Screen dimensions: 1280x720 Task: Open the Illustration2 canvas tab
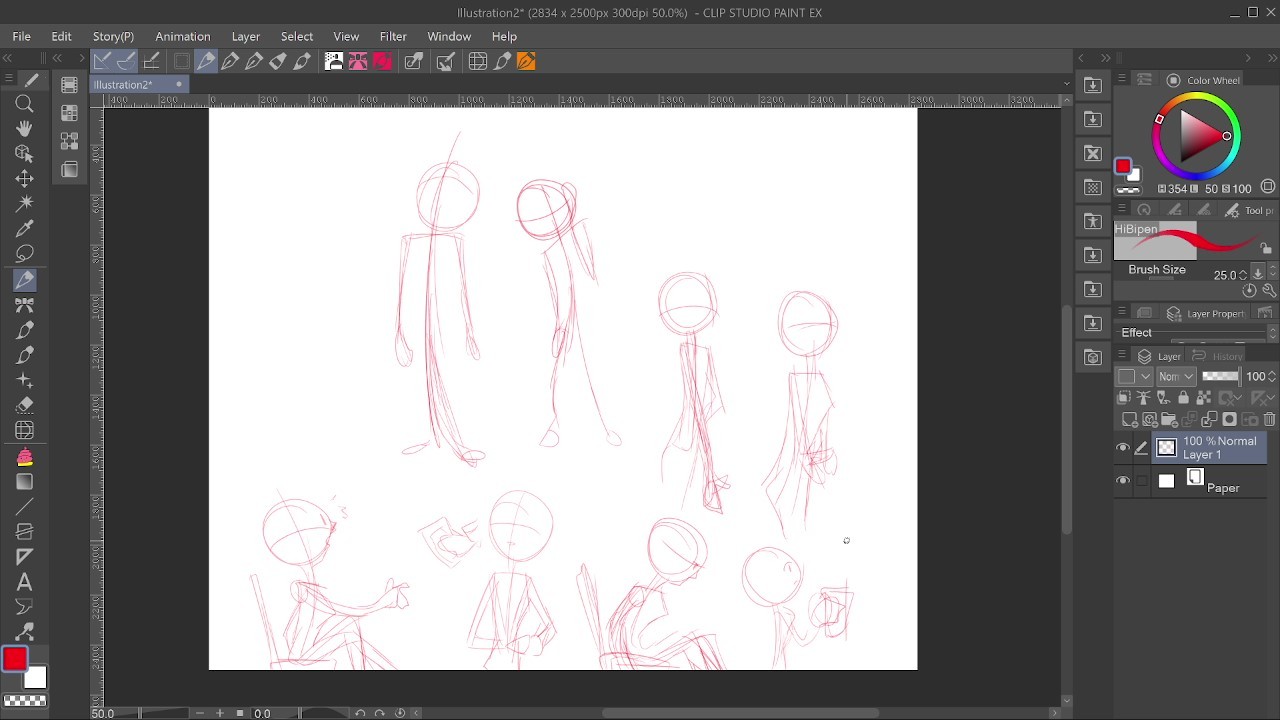point(123,85)
